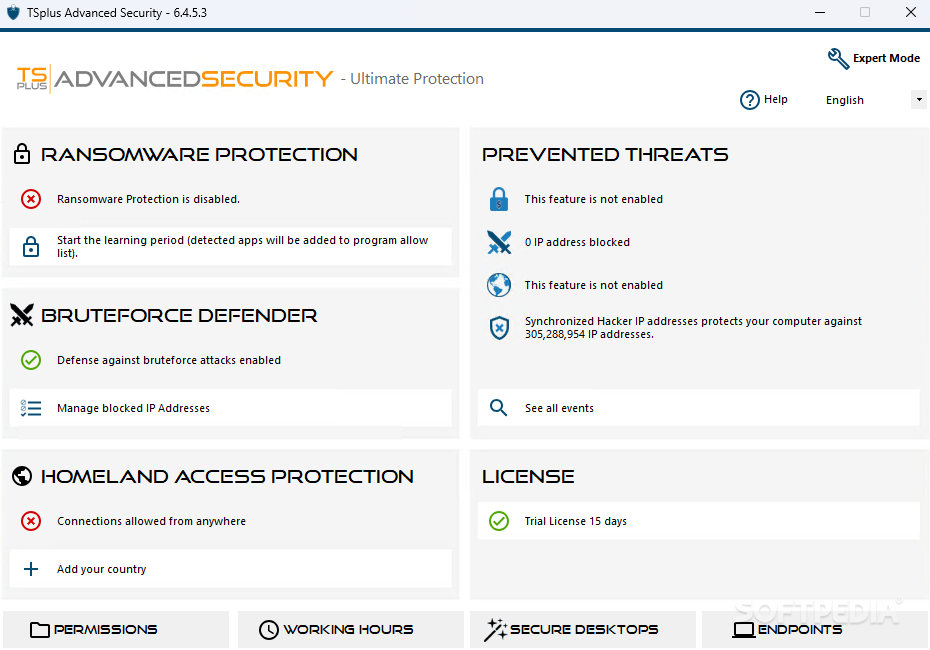Click the globe icon in Prevented Threats
The width and height of the screenshot is (930, 650).
[x=499, y=285]
